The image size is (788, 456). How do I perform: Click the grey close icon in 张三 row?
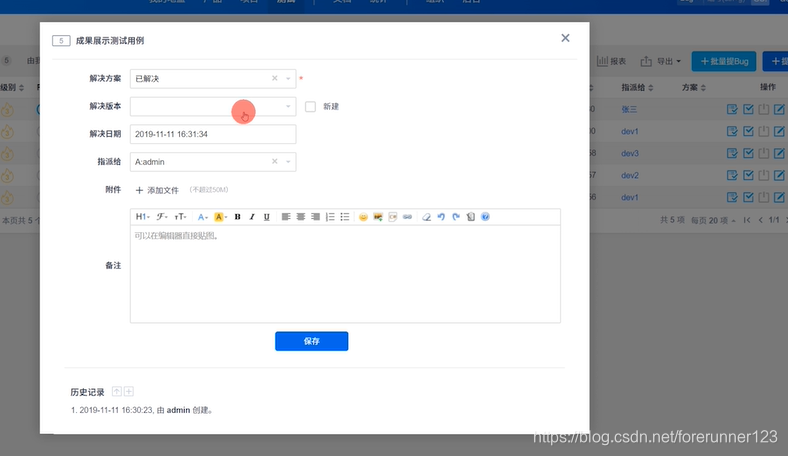[764, 109]
